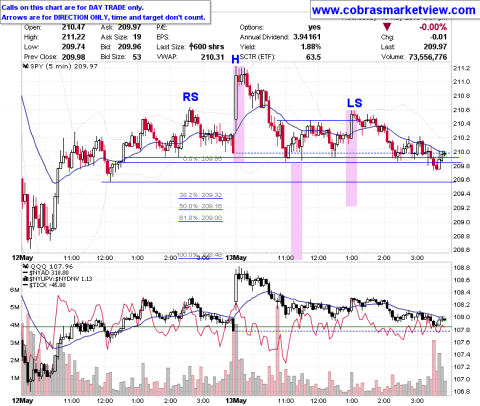The image size is (480, 406).
Task: Click the Prev Close value 209.98
Action: (73, 57)
